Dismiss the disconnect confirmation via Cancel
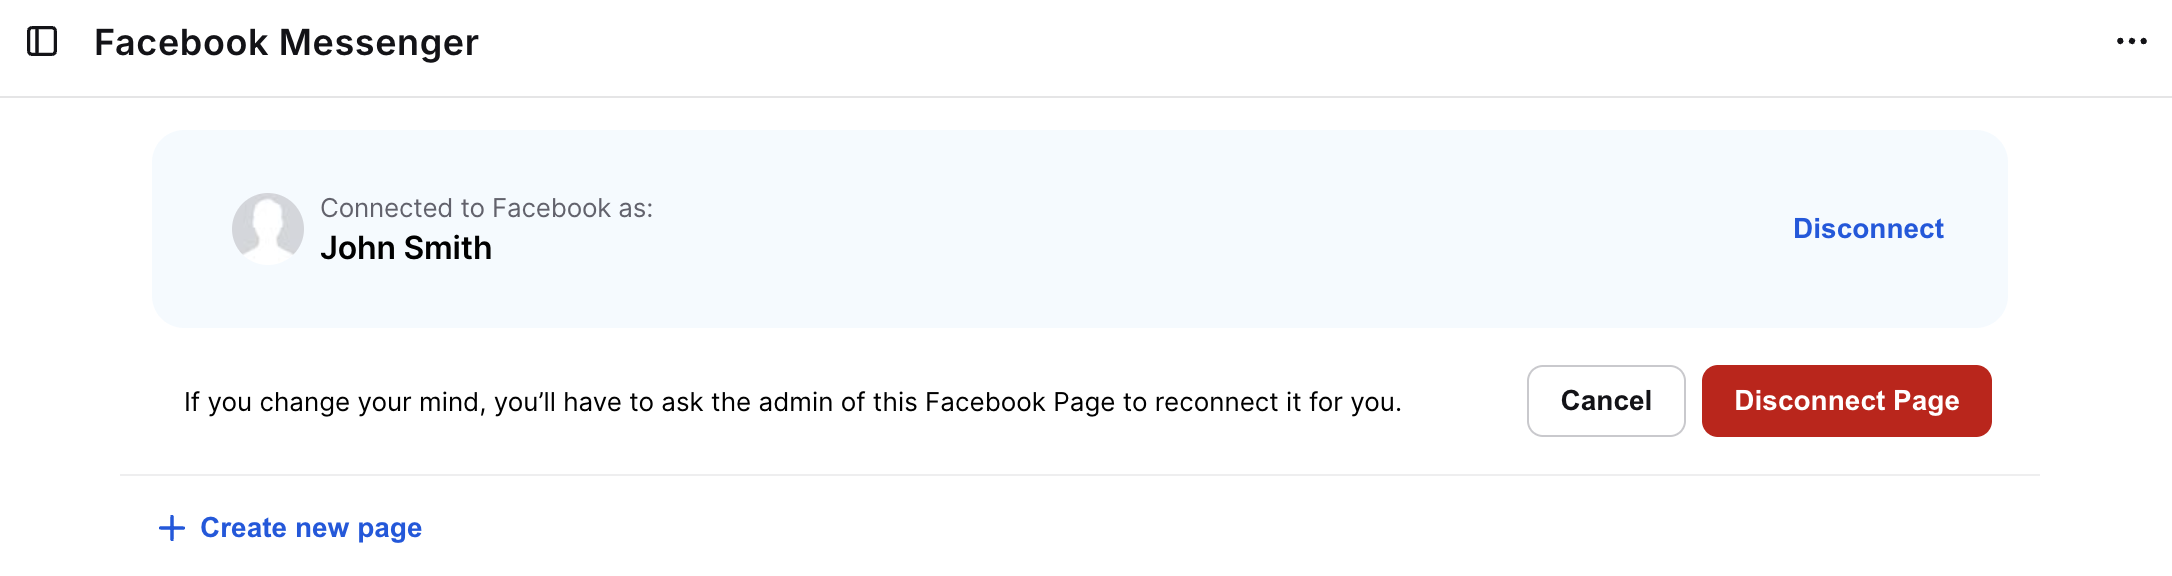The width and height of the screenshot is (2172, 576). pyautogui.click(x=1605, y=401)
